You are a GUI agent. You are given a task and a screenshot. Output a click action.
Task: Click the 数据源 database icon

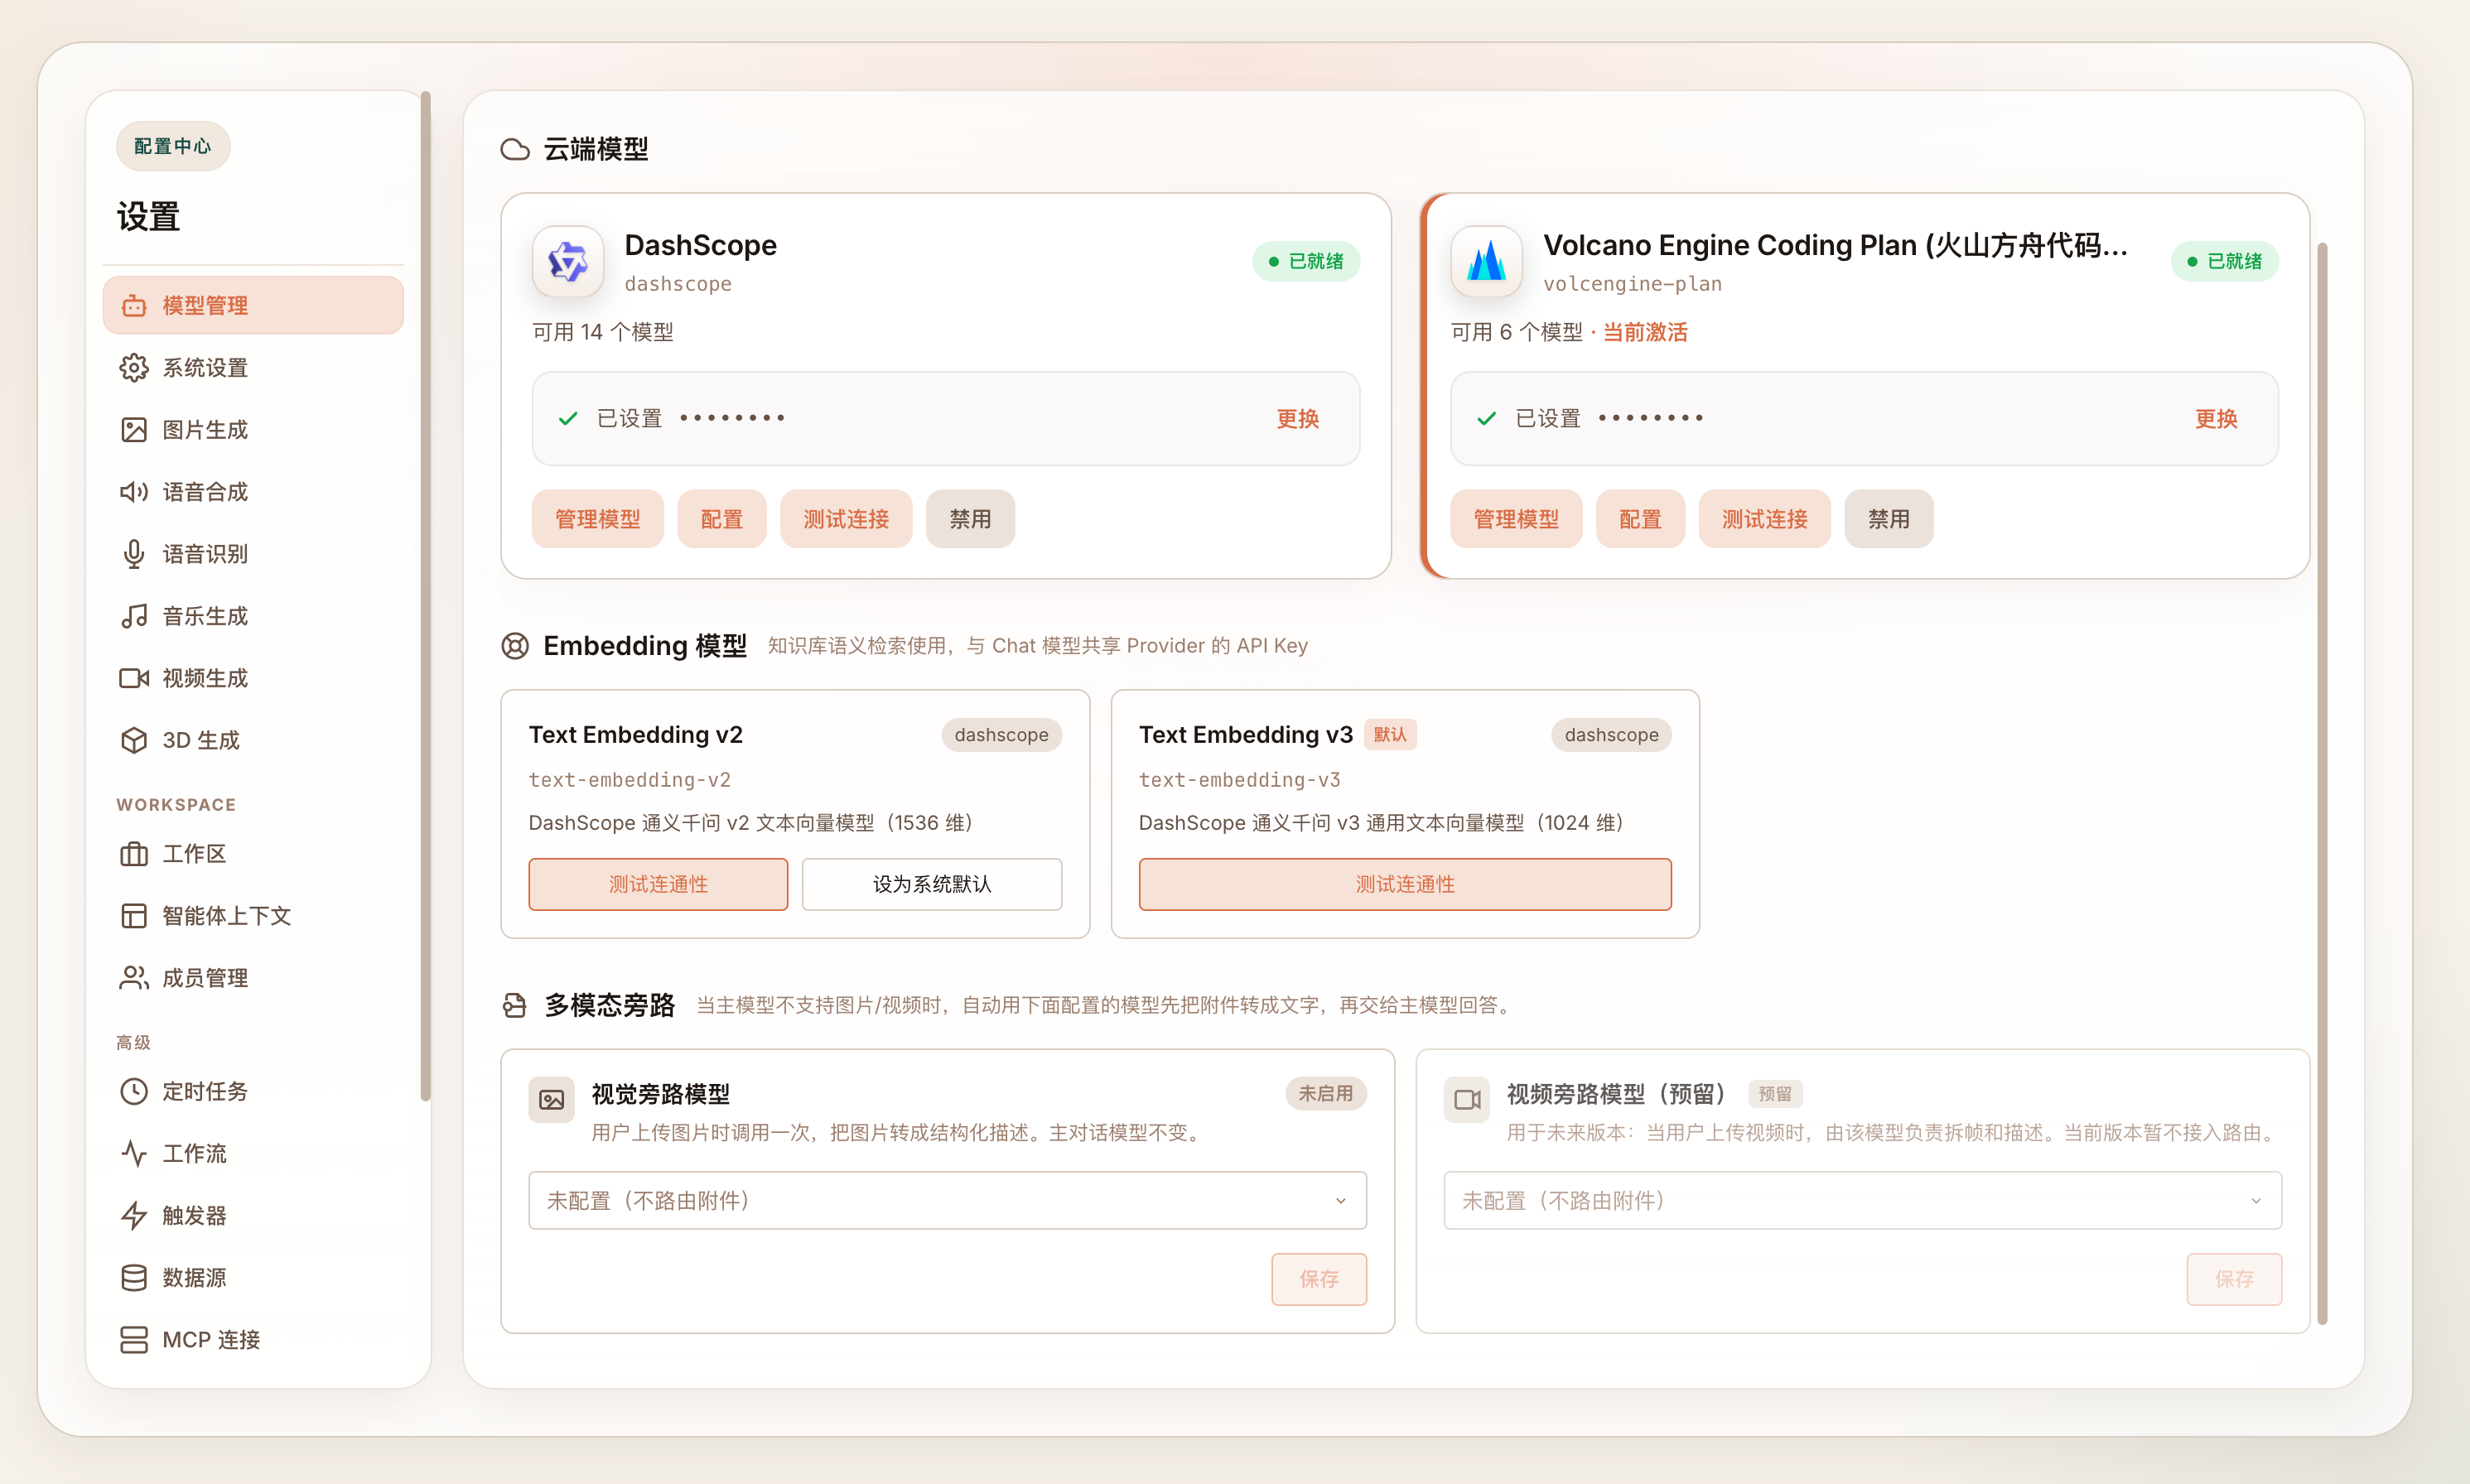(133, 1277)
